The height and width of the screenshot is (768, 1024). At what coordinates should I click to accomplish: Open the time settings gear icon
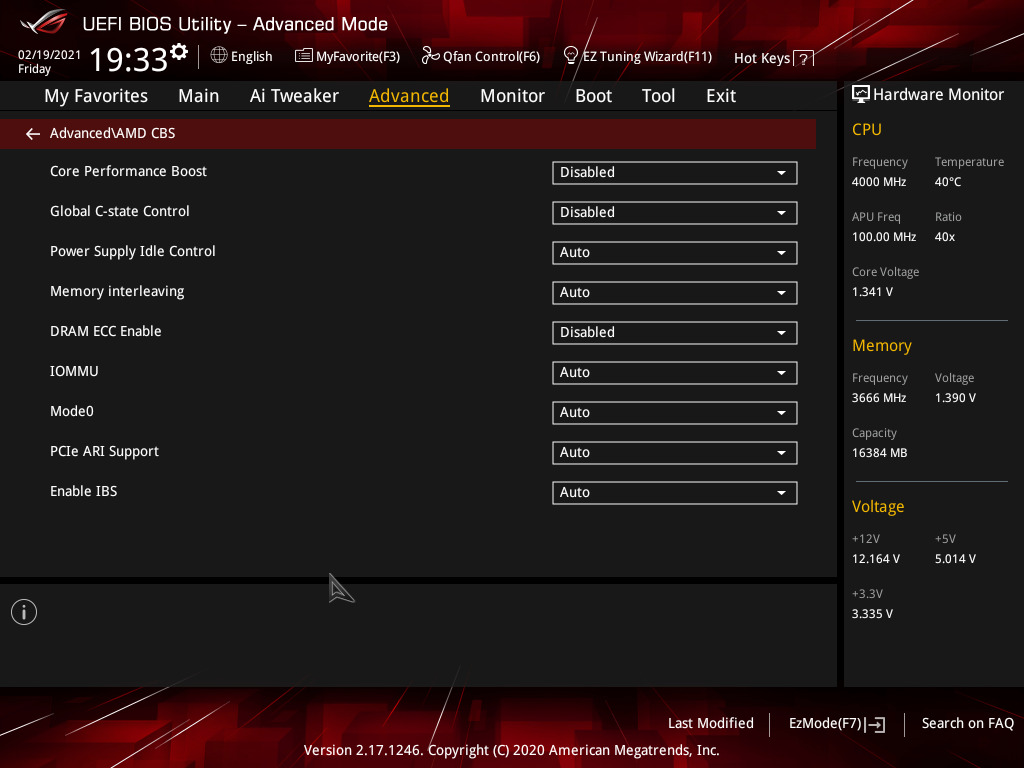[x=179, y=52]
